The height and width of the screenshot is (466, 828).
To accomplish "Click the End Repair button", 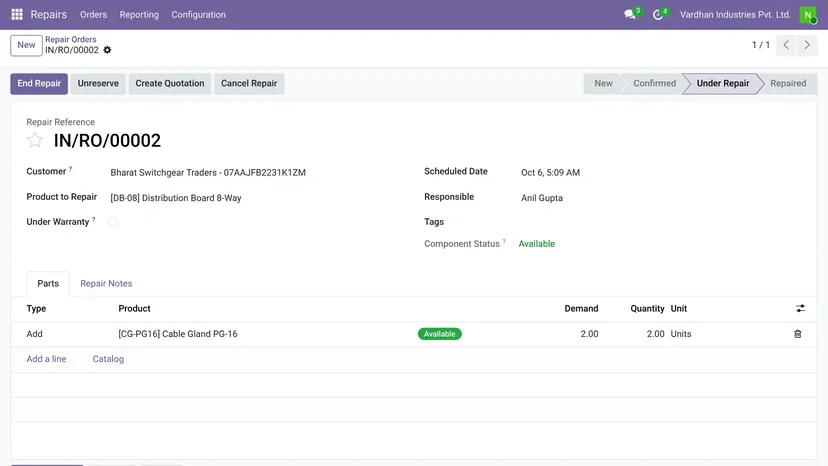I will (x=39, y=83).
